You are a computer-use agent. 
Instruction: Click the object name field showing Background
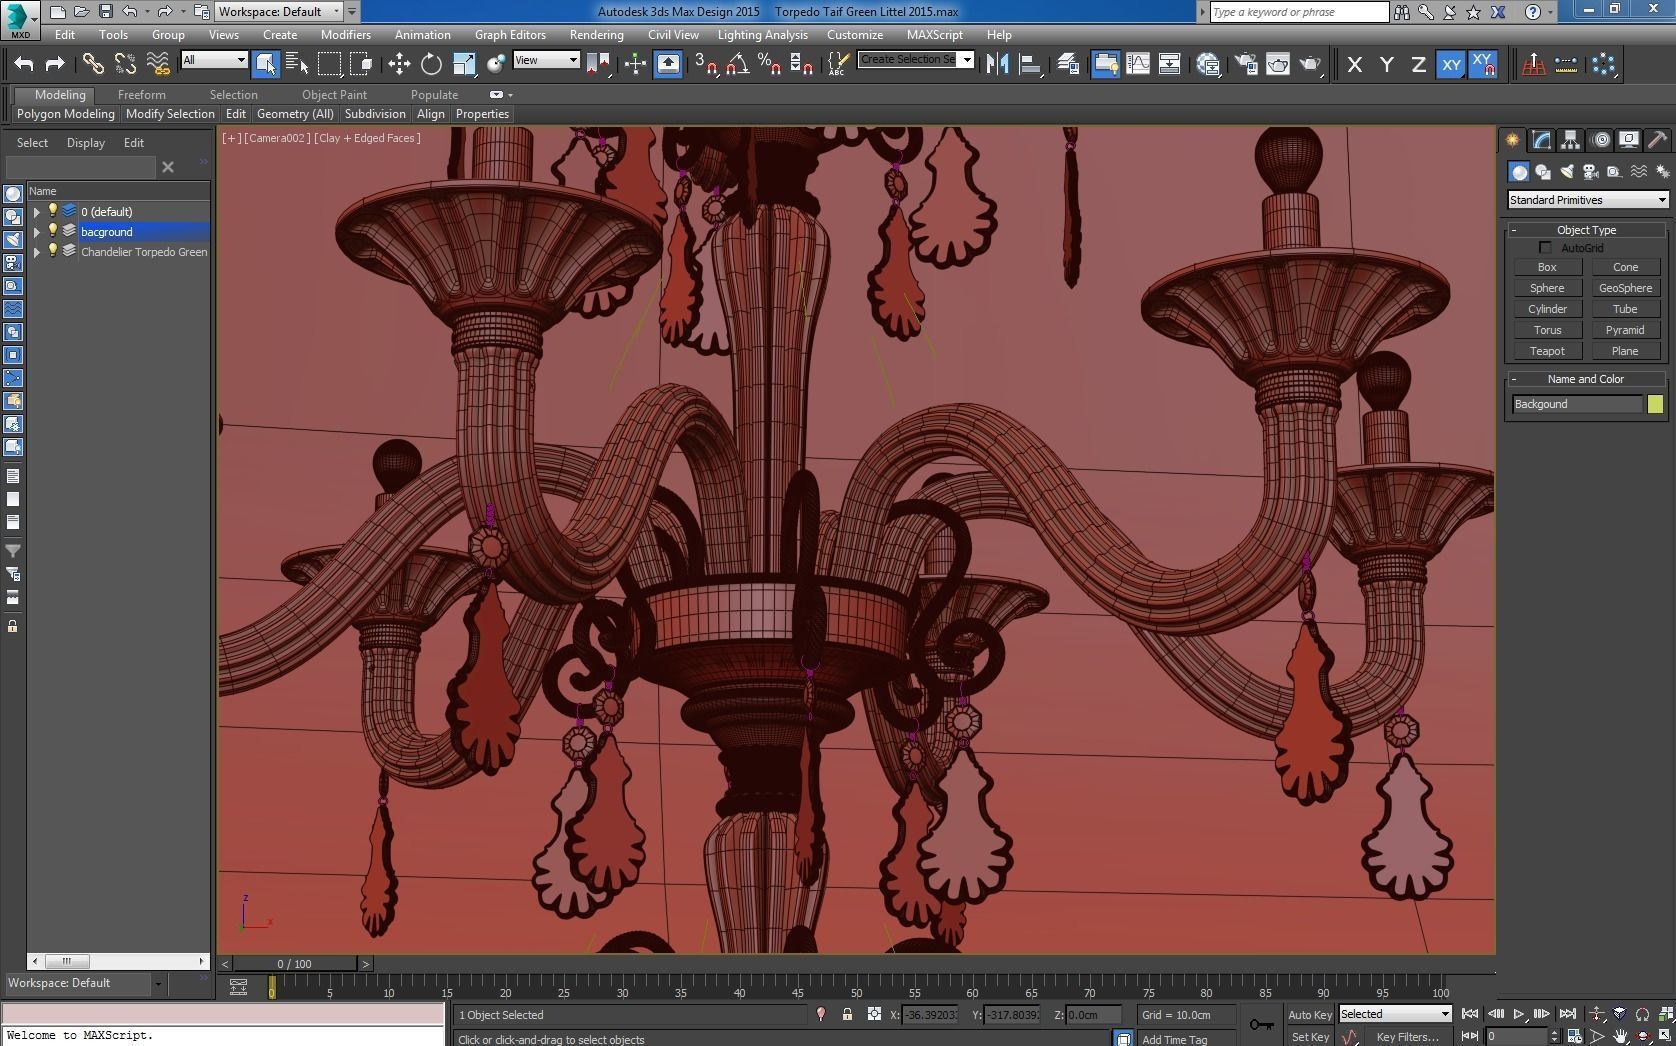click(x=1577, y=404)
